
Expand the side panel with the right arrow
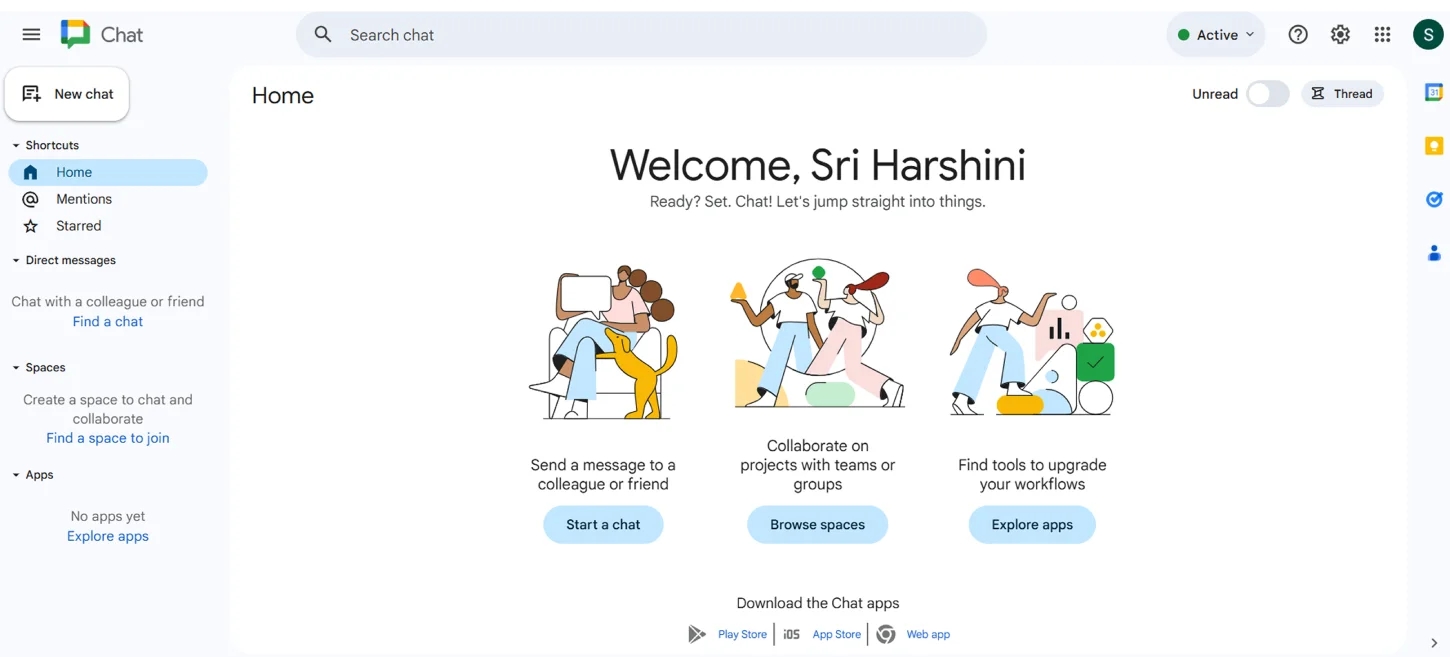[x=1433, y=643]
